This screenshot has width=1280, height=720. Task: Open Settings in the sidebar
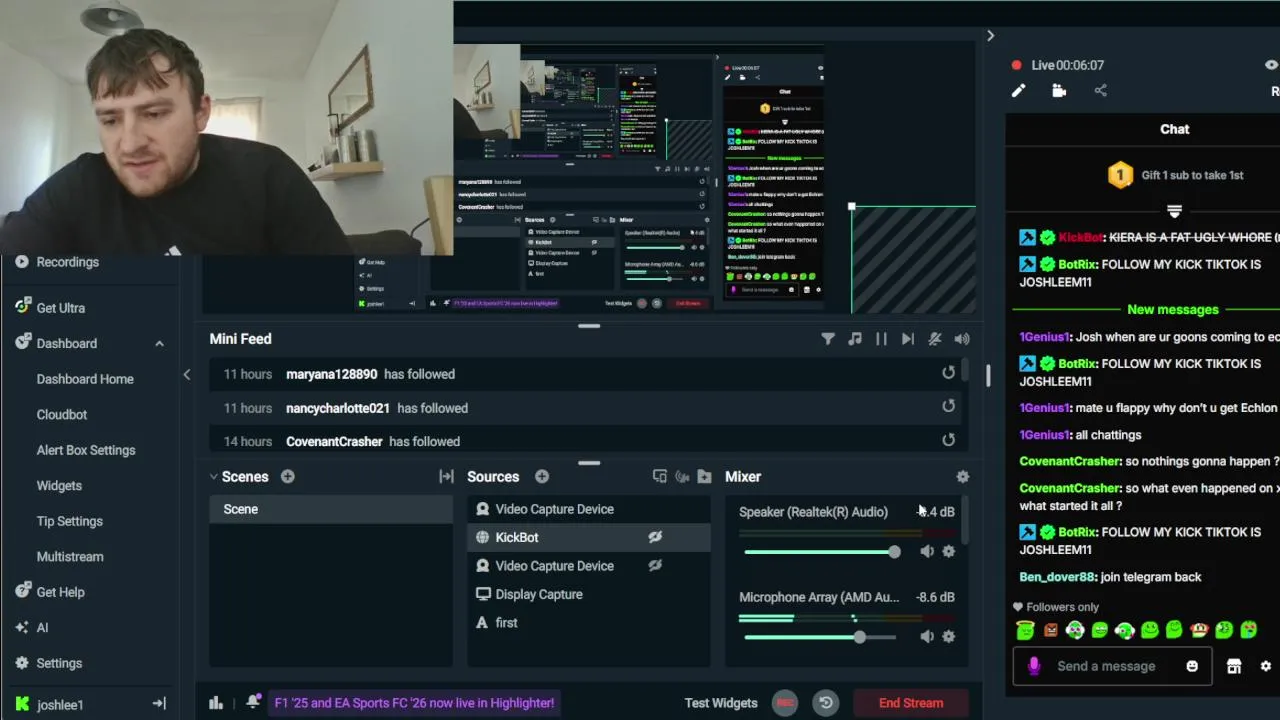pyautogui.click(x=59, y=663)
